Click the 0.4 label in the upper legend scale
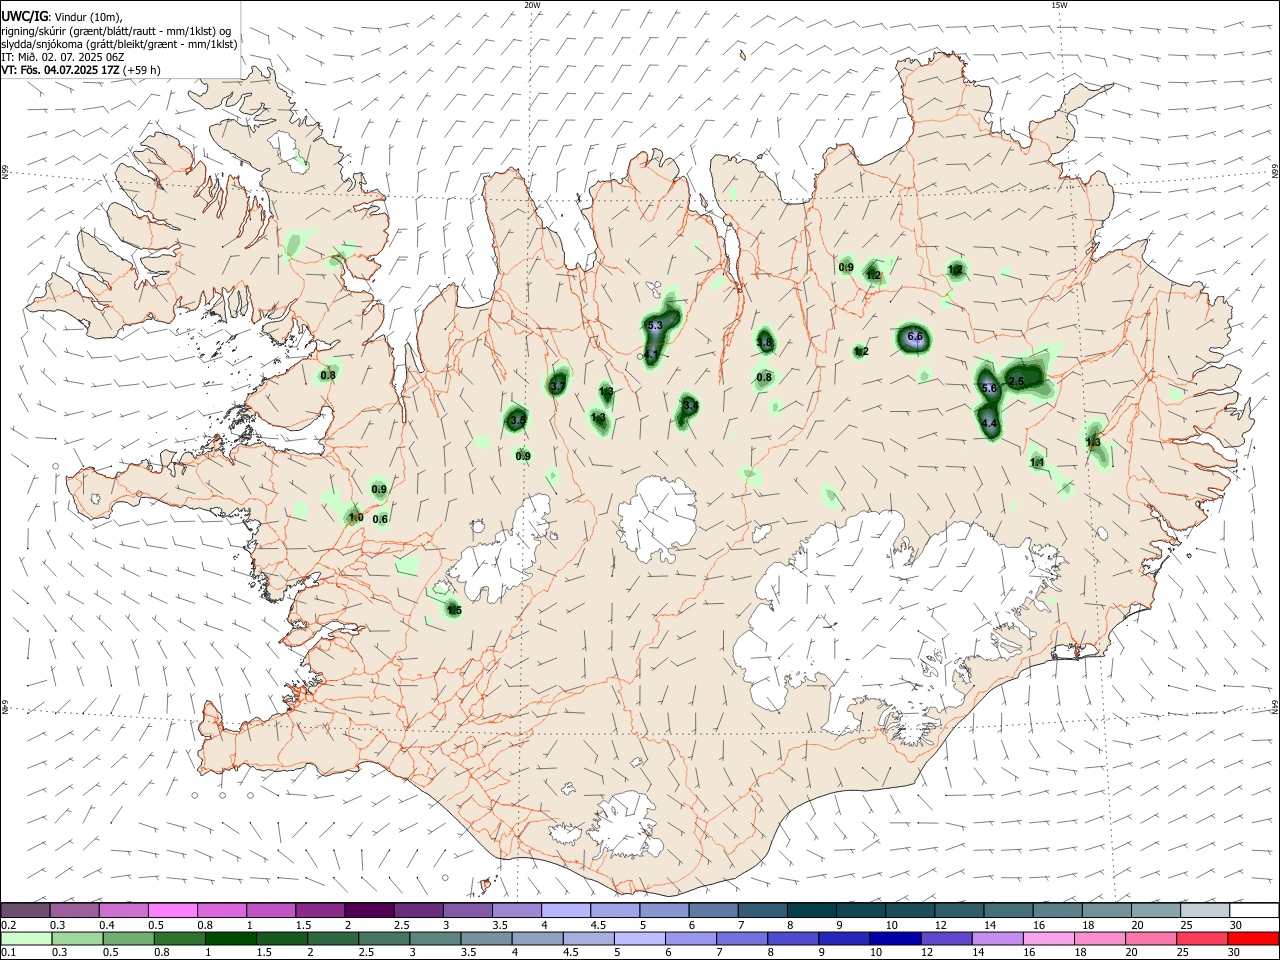The height and width of the screenshot is (960, 1280). [x=106, y=925]
